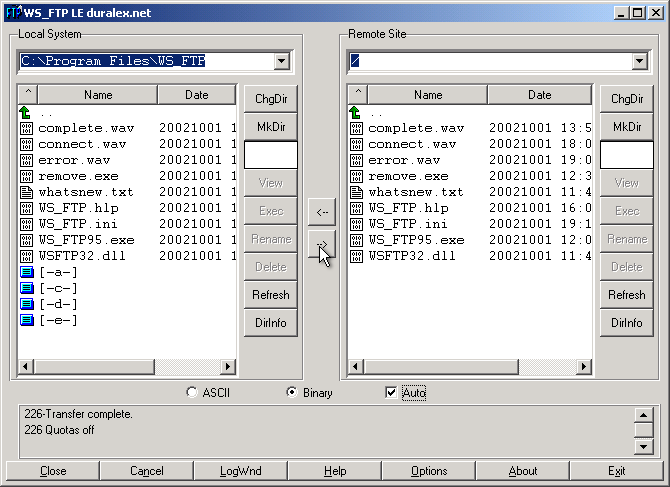Select the local drive [-e-] icon
Viewport: 670px width, 487px height.
click(x=26, y=320)
